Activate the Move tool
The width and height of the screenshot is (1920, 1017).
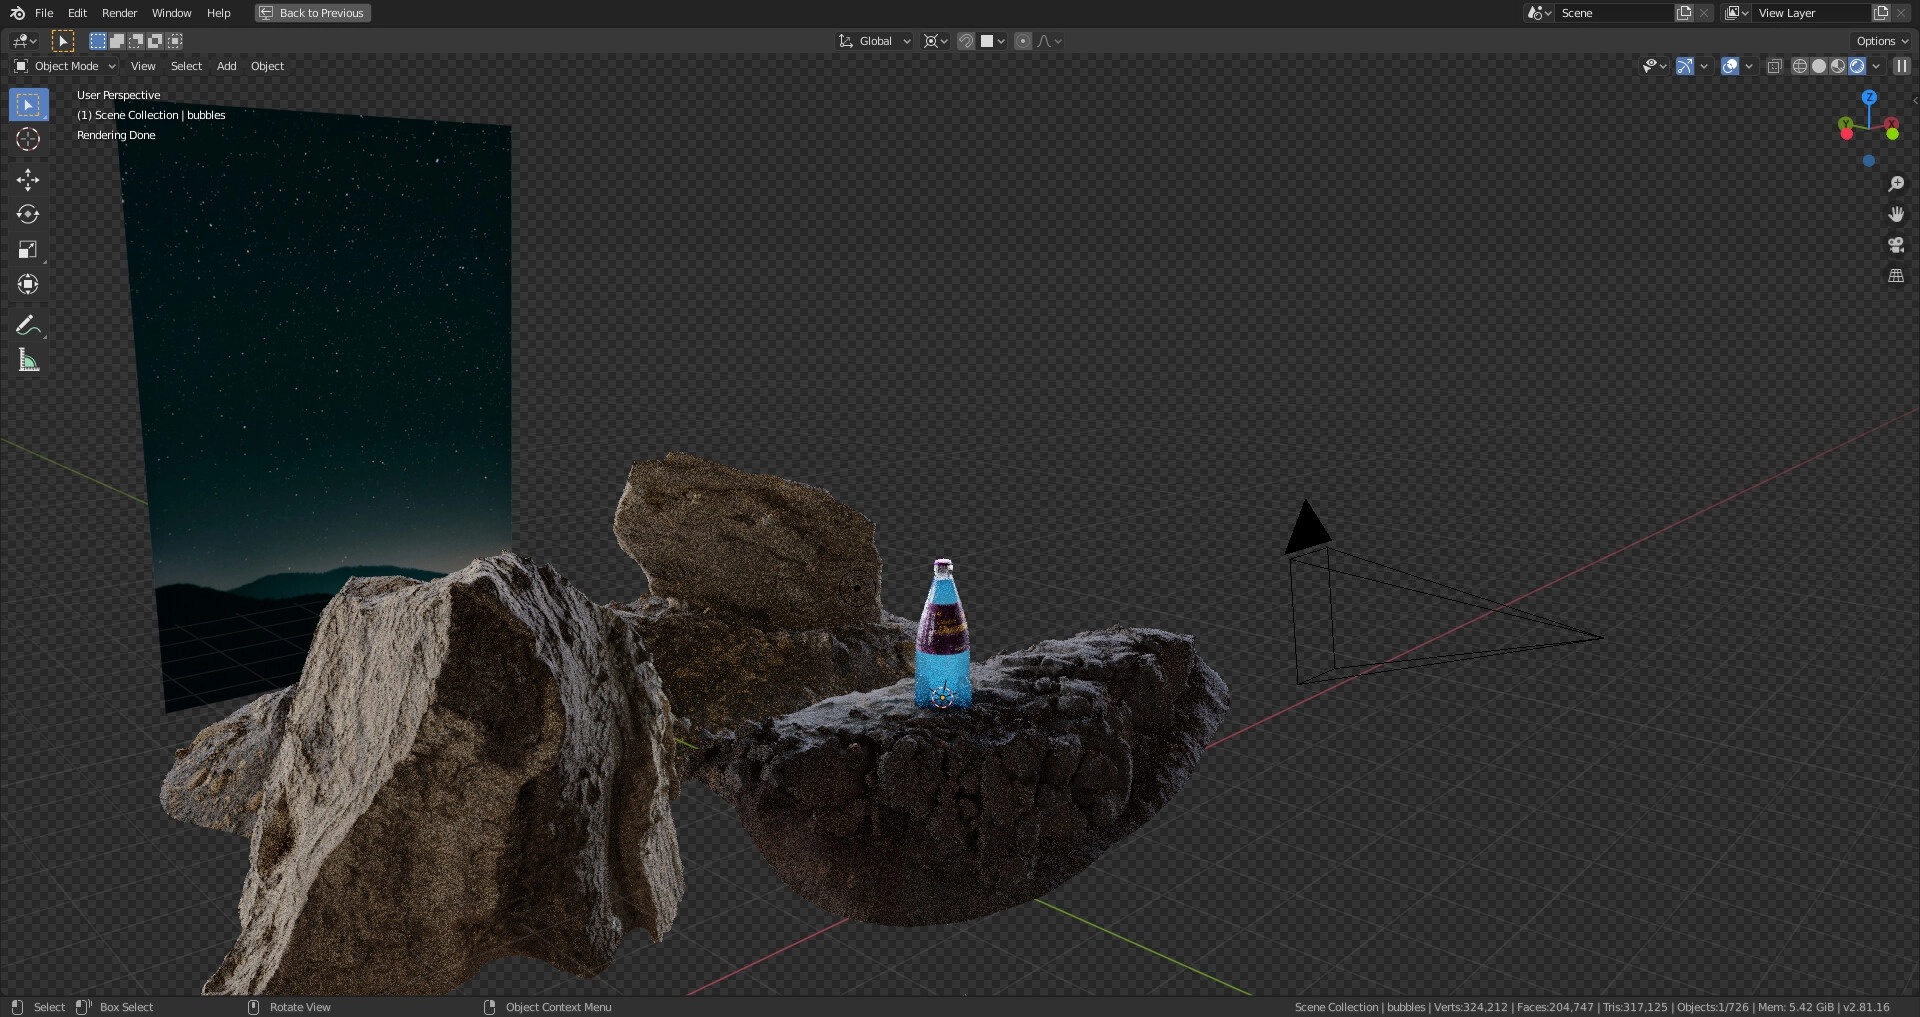[x=28, y=180]
